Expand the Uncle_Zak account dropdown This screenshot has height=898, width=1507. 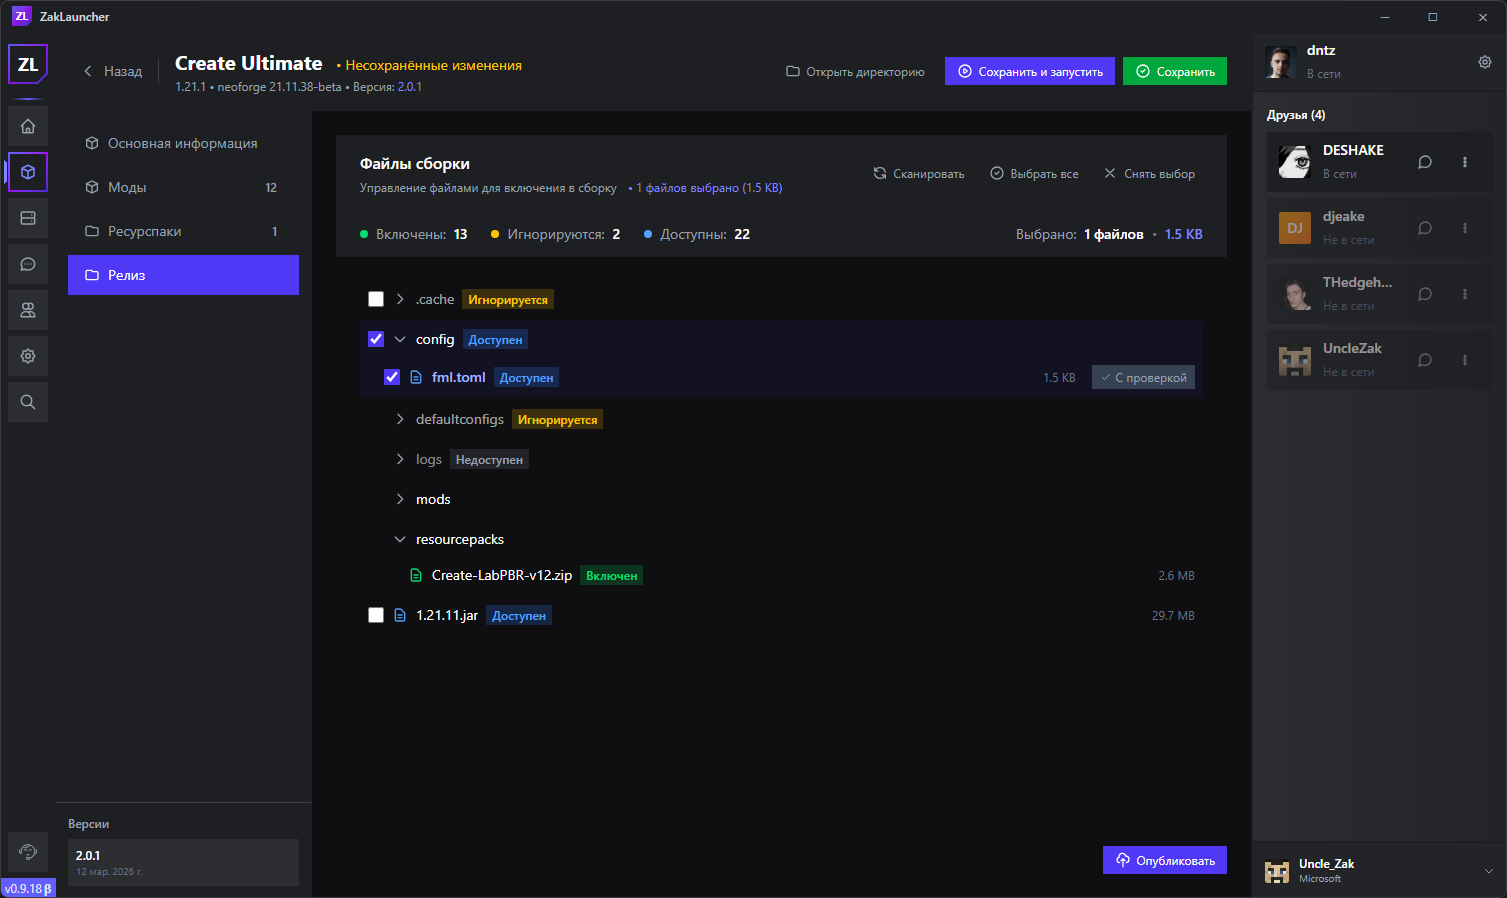click(x=1488, y=871)
